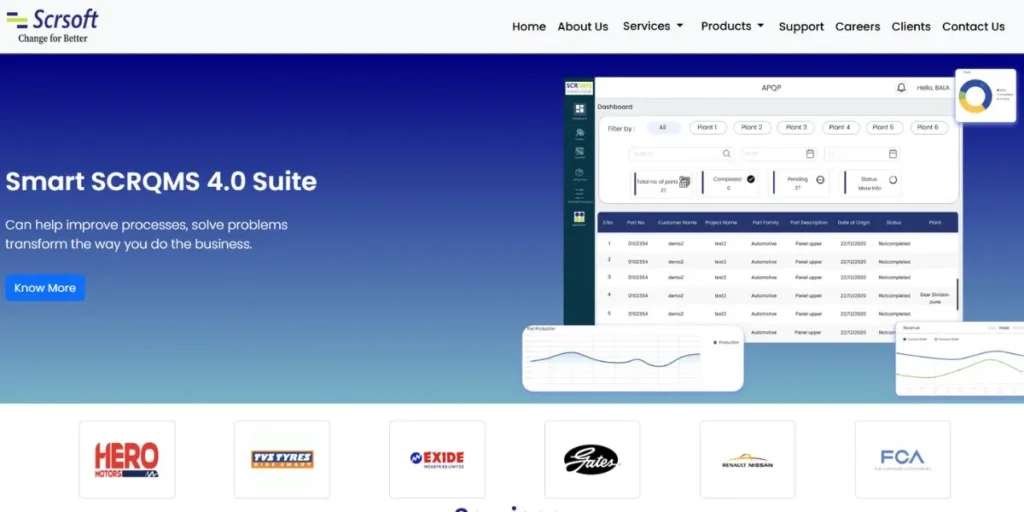
Task: Click the Dashboard heading in APQP panel
Action: click(615, 106)
